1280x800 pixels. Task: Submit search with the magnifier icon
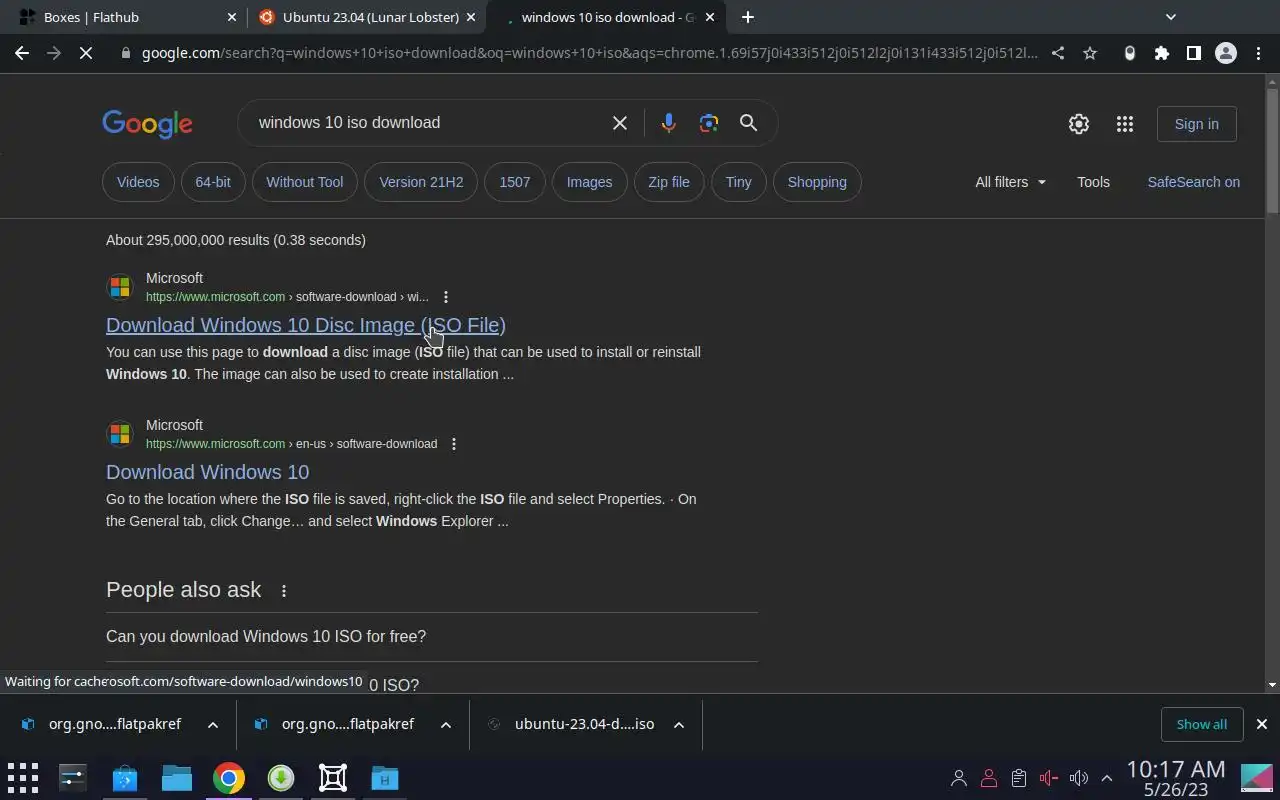point(748,122)
